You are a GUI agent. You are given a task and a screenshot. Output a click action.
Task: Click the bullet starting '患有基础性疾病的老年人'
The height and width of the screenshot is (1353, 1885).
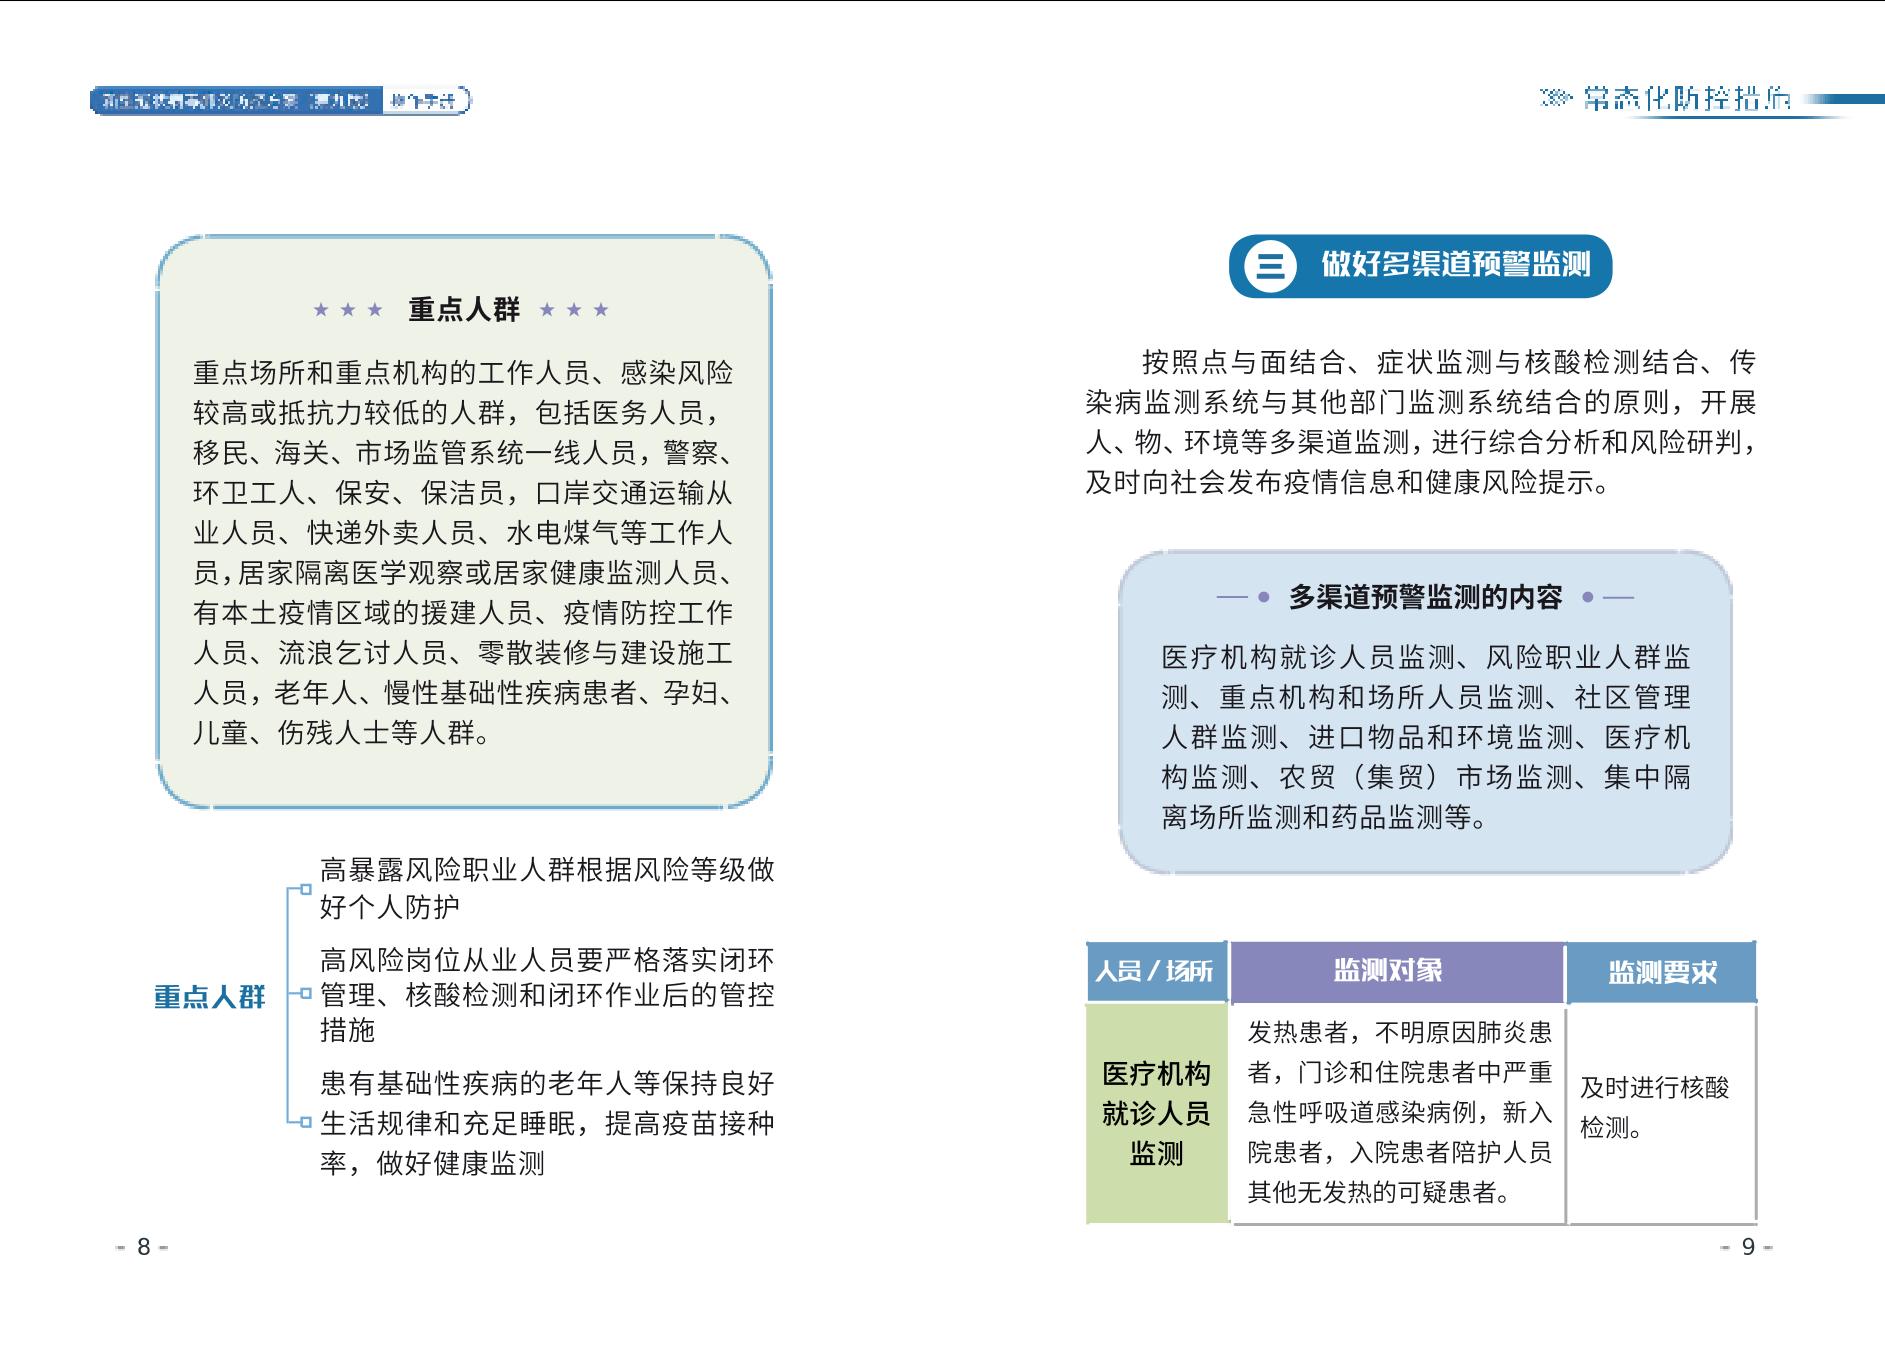pos(547,1123)
